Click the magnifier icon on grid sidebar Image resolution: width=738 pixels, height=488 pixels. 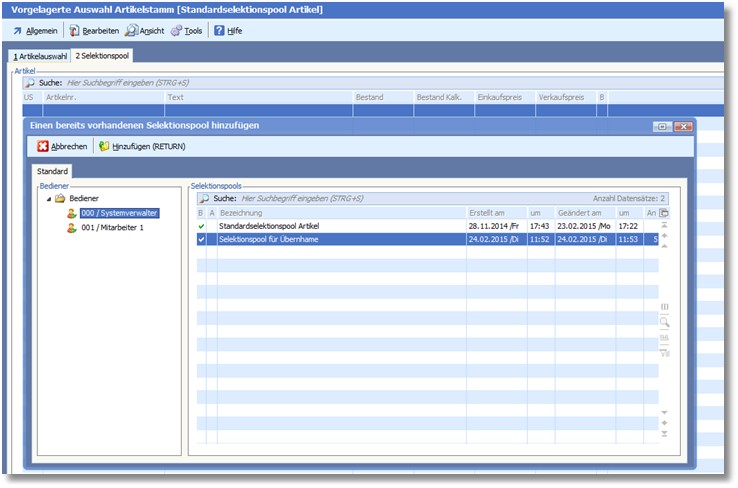(x=664, y=322)
